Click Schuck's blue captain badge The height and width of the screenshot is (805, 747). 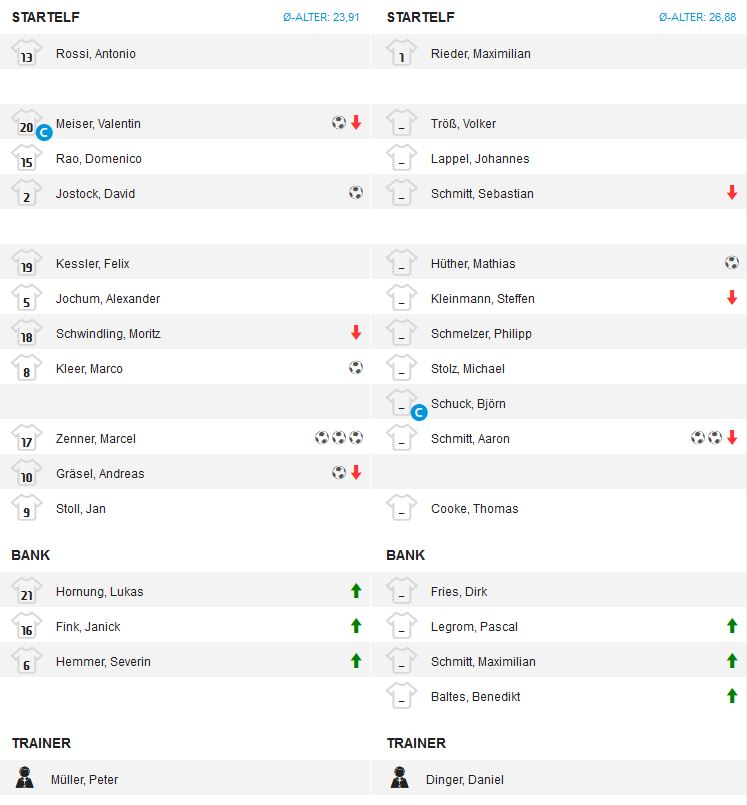[419, 411]
